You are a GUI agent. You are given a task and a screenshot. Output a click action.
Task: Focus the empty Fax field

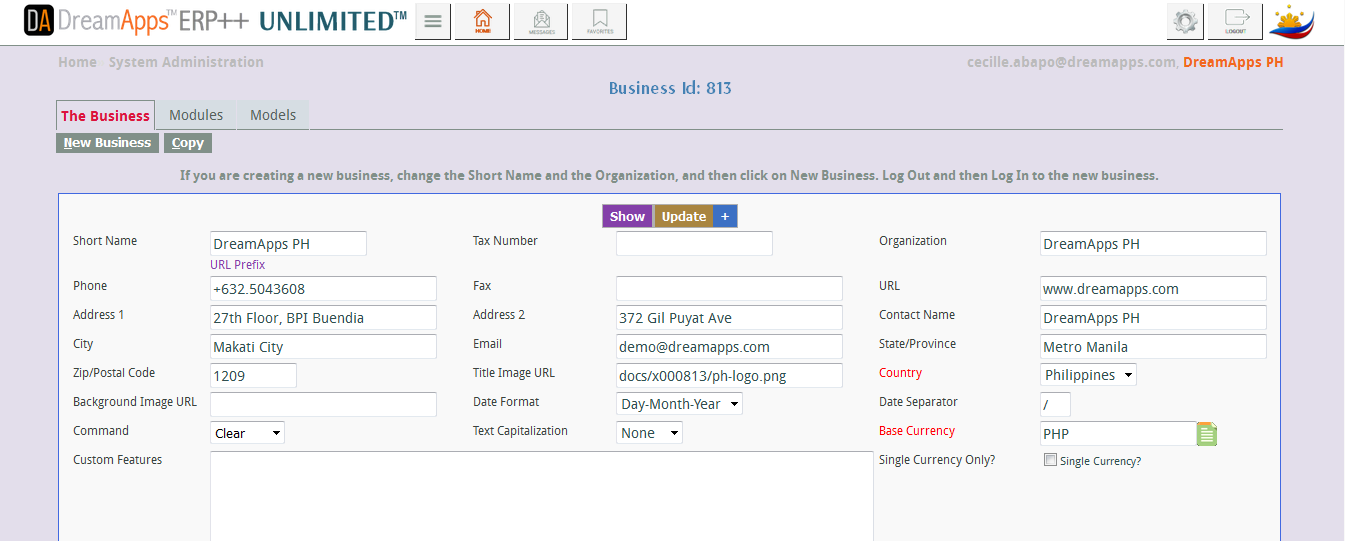pos(729,289)
